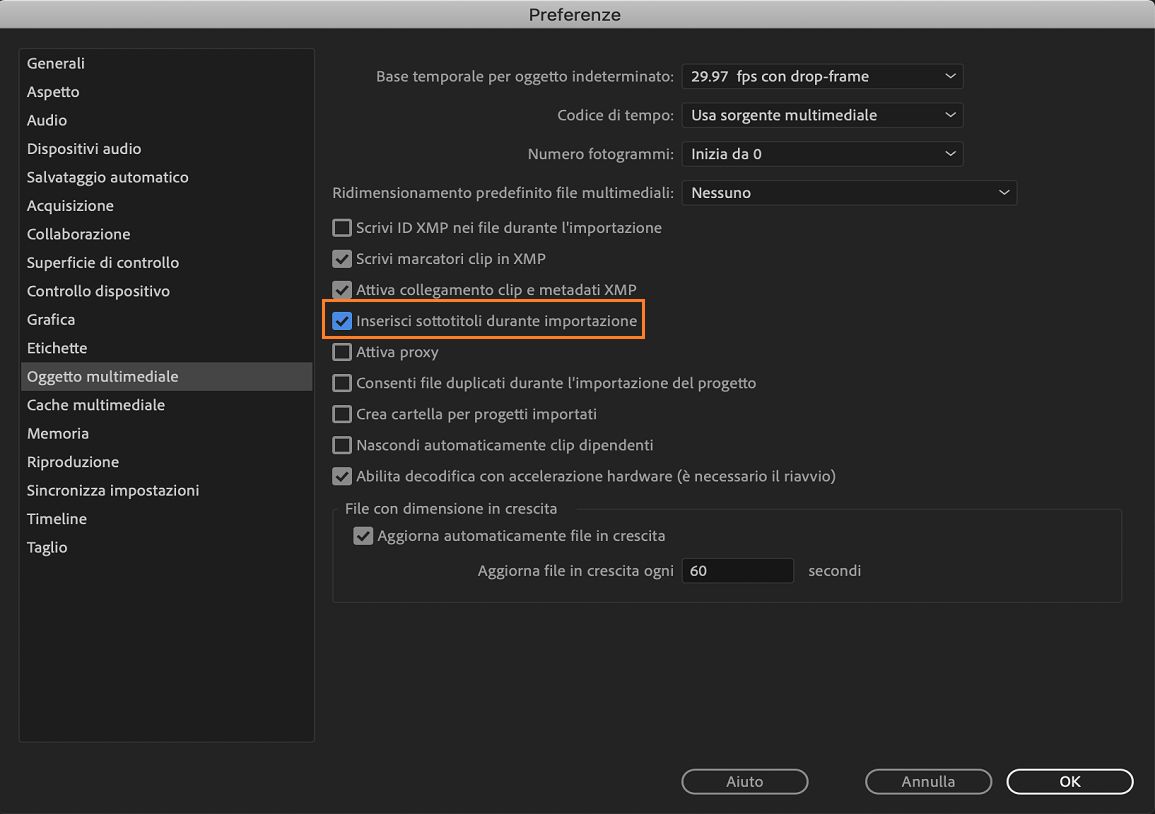Check Nascondi automaticamente clip dipendenti
This screenshot has height=814, width=1155.
(x=342, y=445)
